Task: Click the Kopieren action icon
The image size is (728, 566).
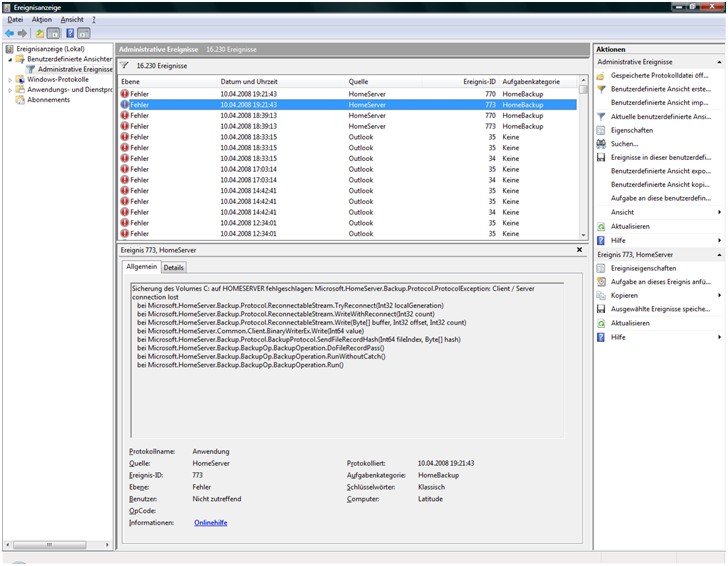Action: 601,295
